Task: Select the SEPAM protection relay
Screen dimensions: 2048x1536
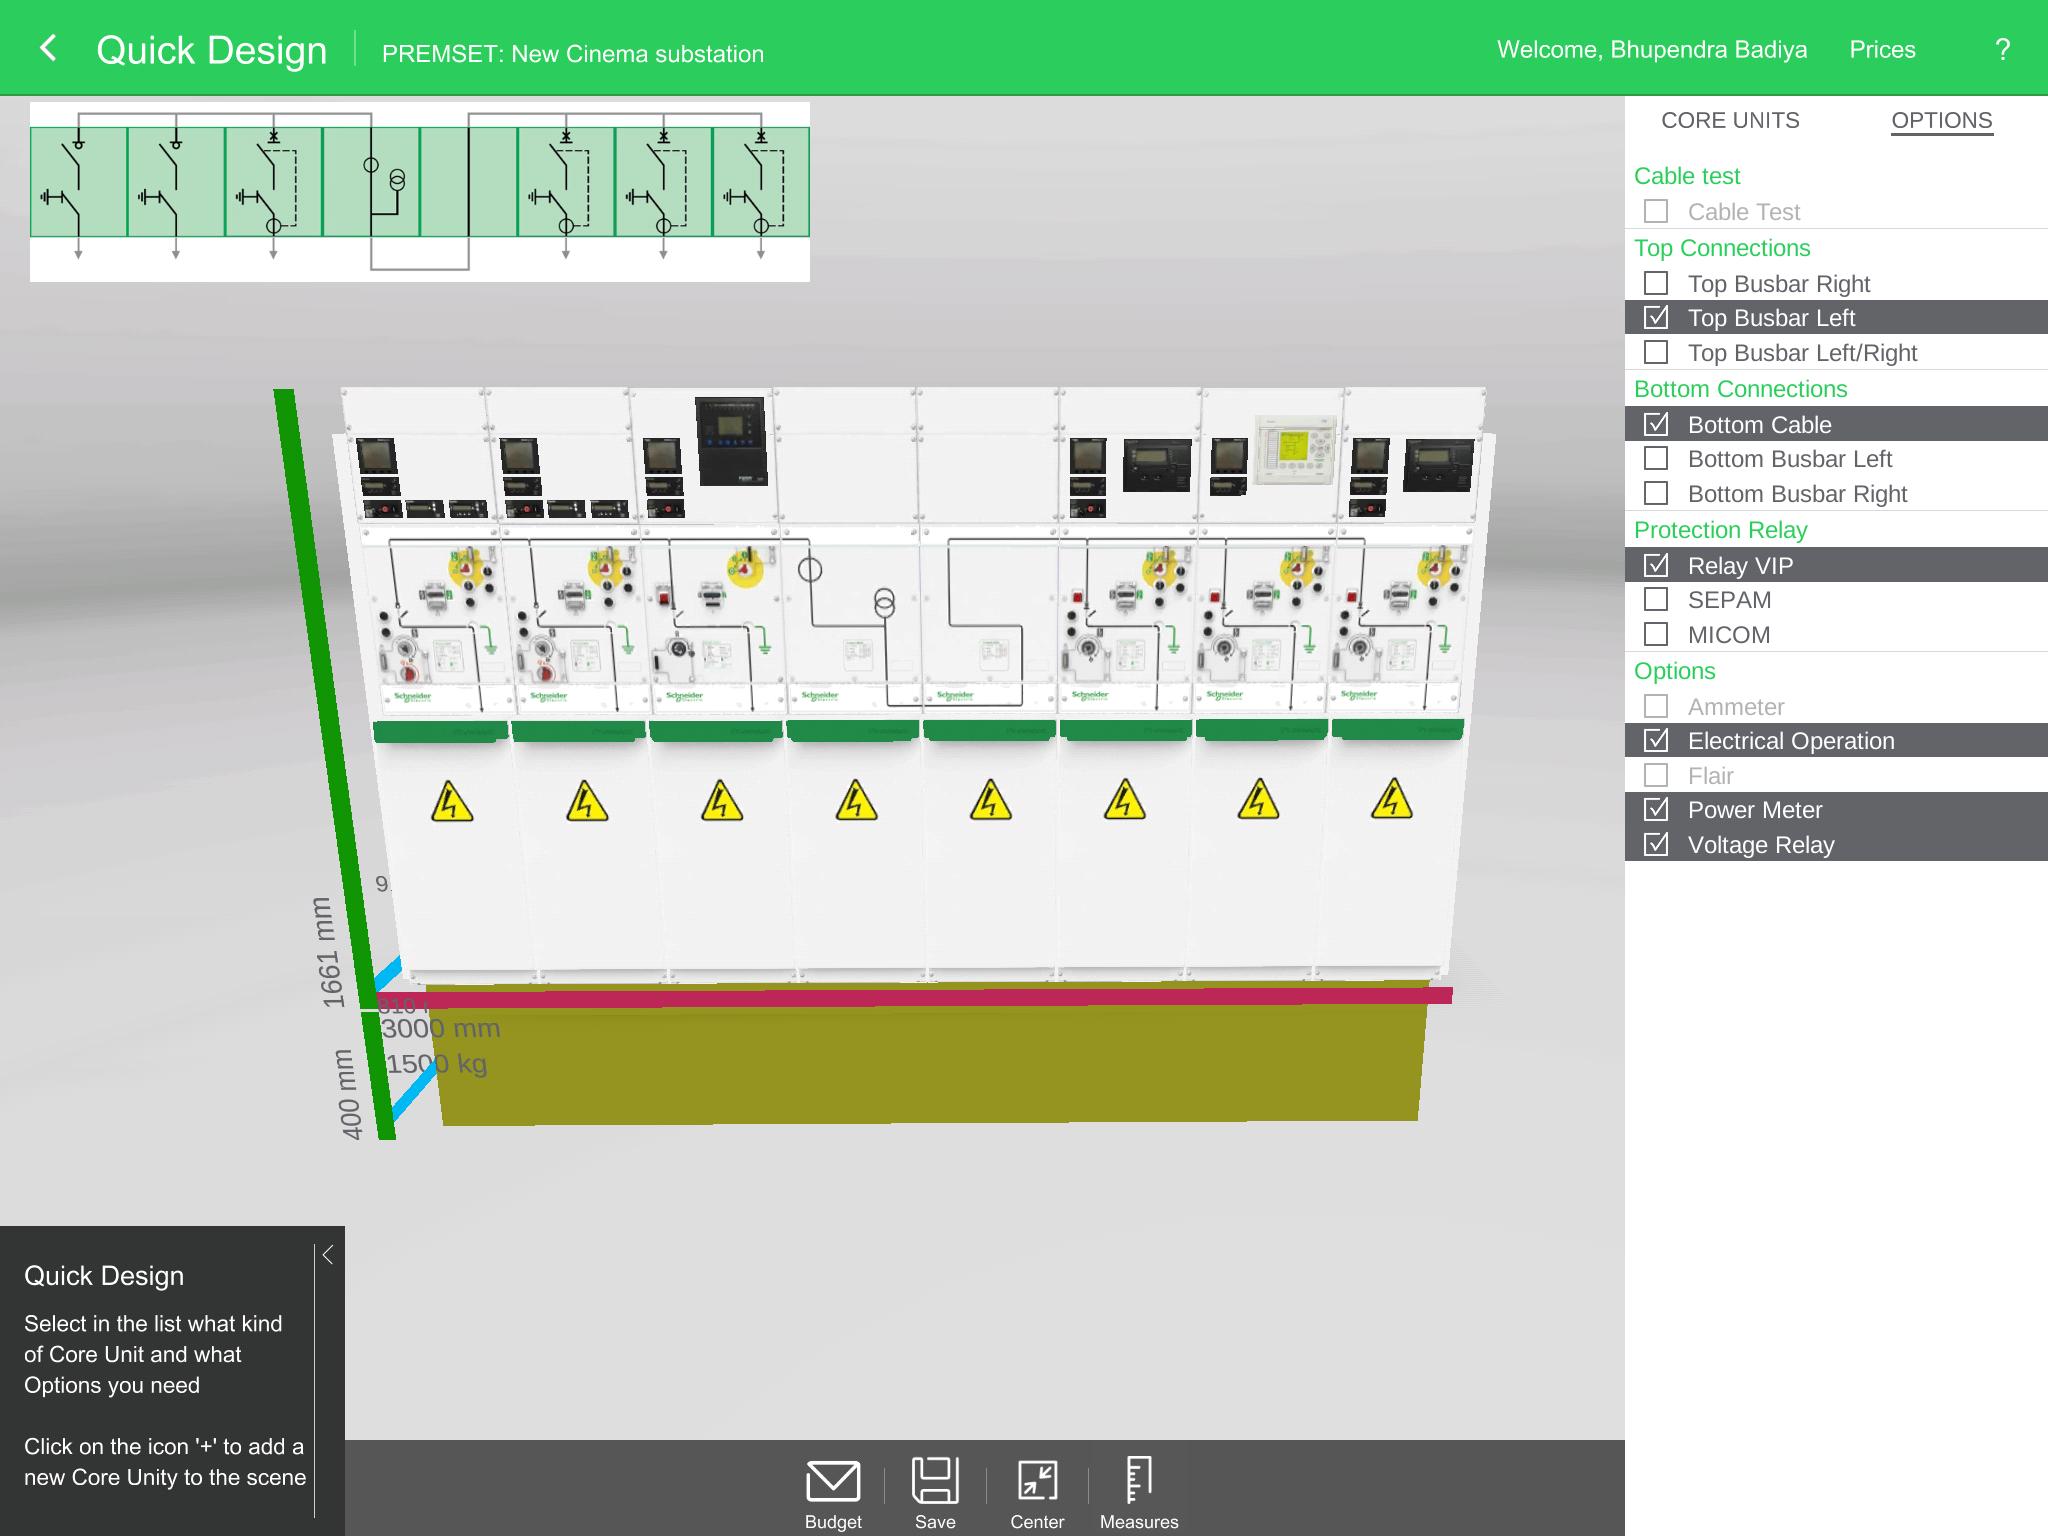Action: [x=1836, y=599]
